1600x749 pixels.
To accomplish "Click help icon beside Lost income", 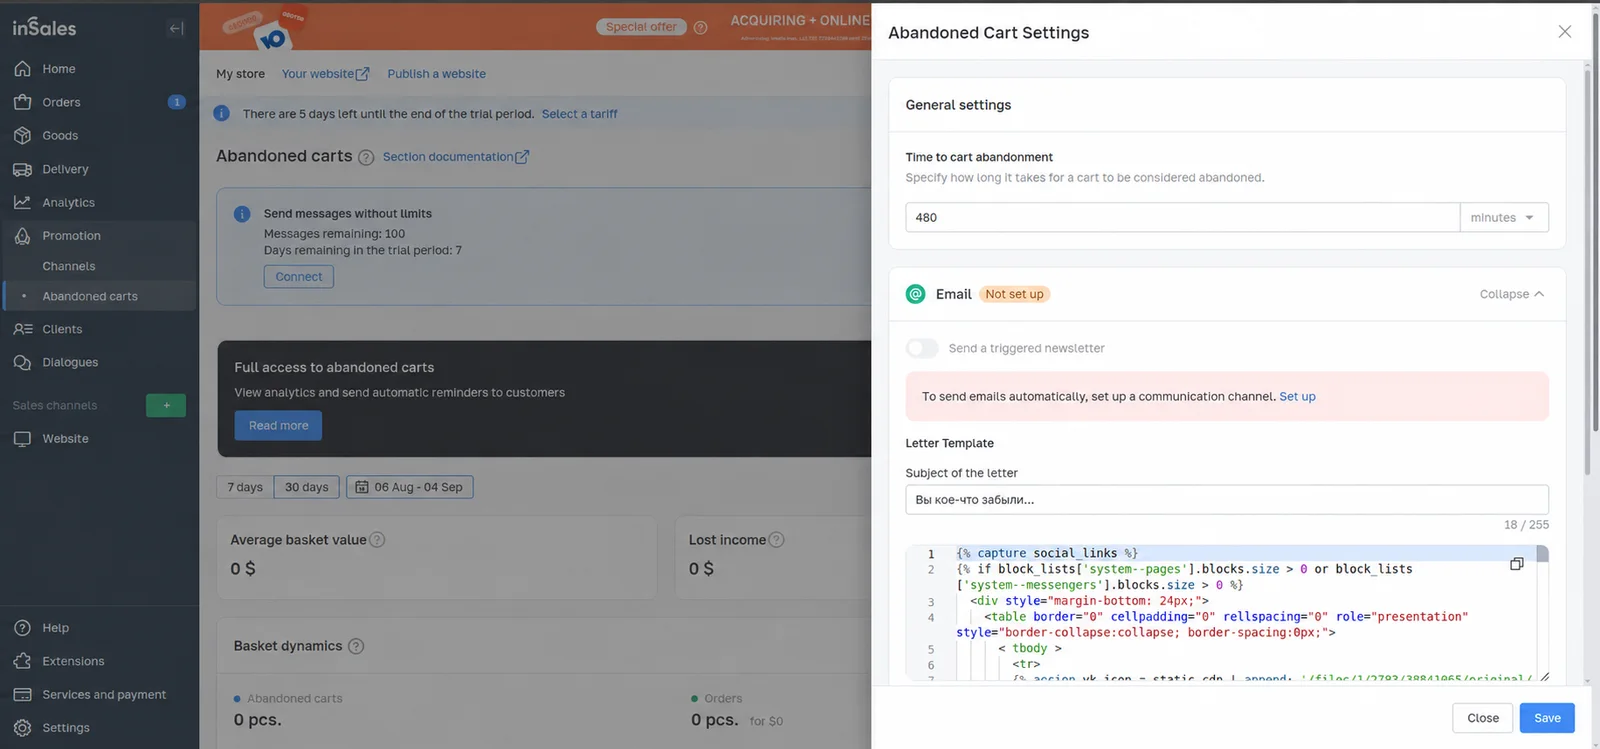I will 776,540.
